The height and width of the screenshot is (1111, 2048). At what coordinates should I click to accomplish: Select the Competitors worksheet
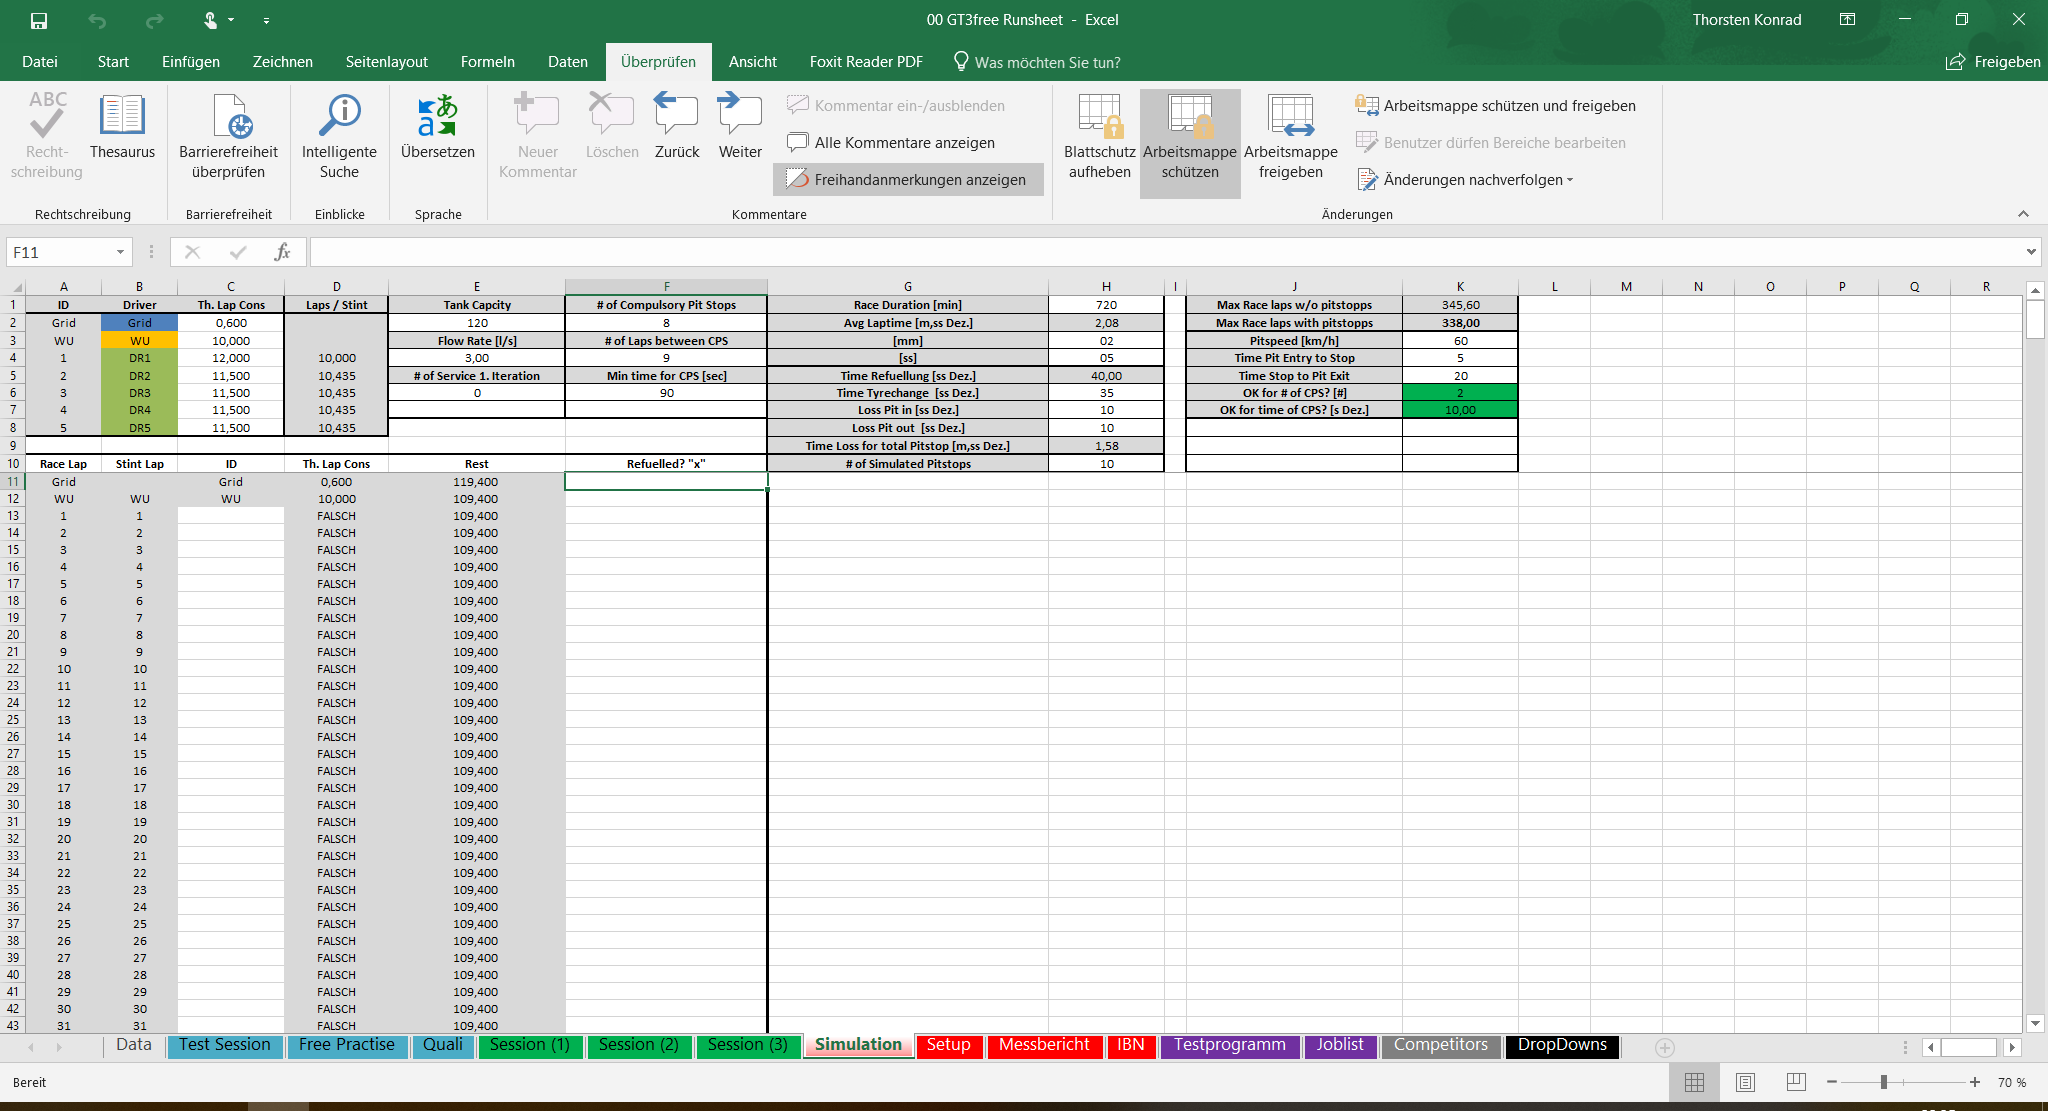pyautogui.click(x=1440, y=1044)
